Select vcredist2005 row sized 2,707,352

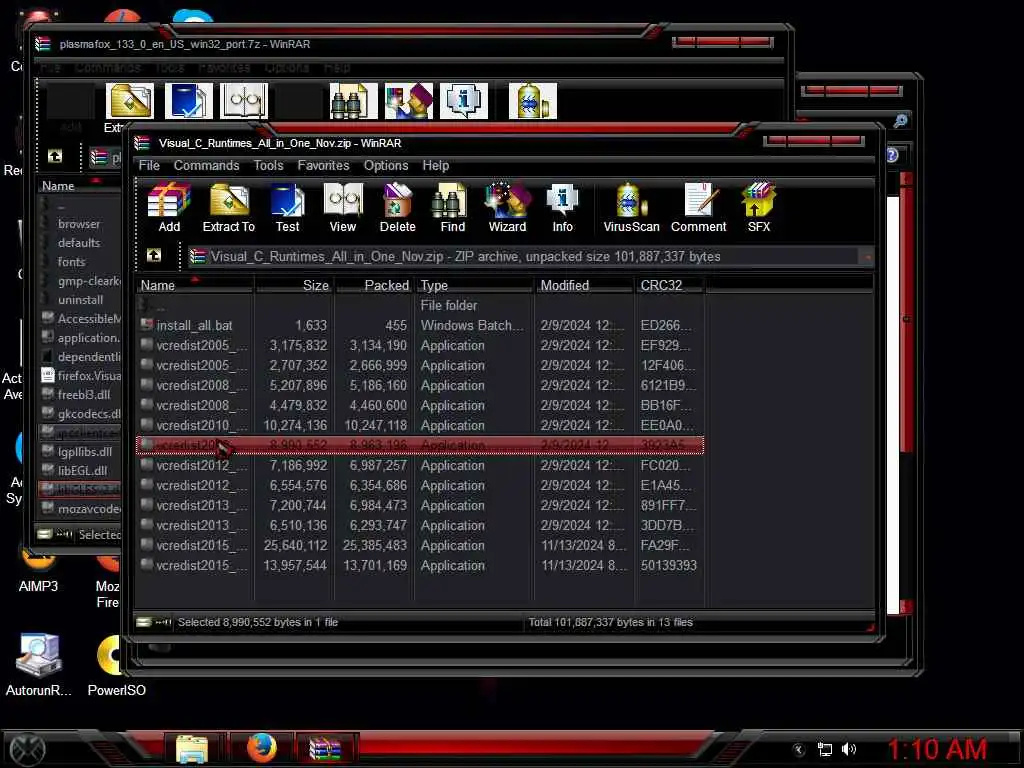pyautogui.click(x=420, y=366)
